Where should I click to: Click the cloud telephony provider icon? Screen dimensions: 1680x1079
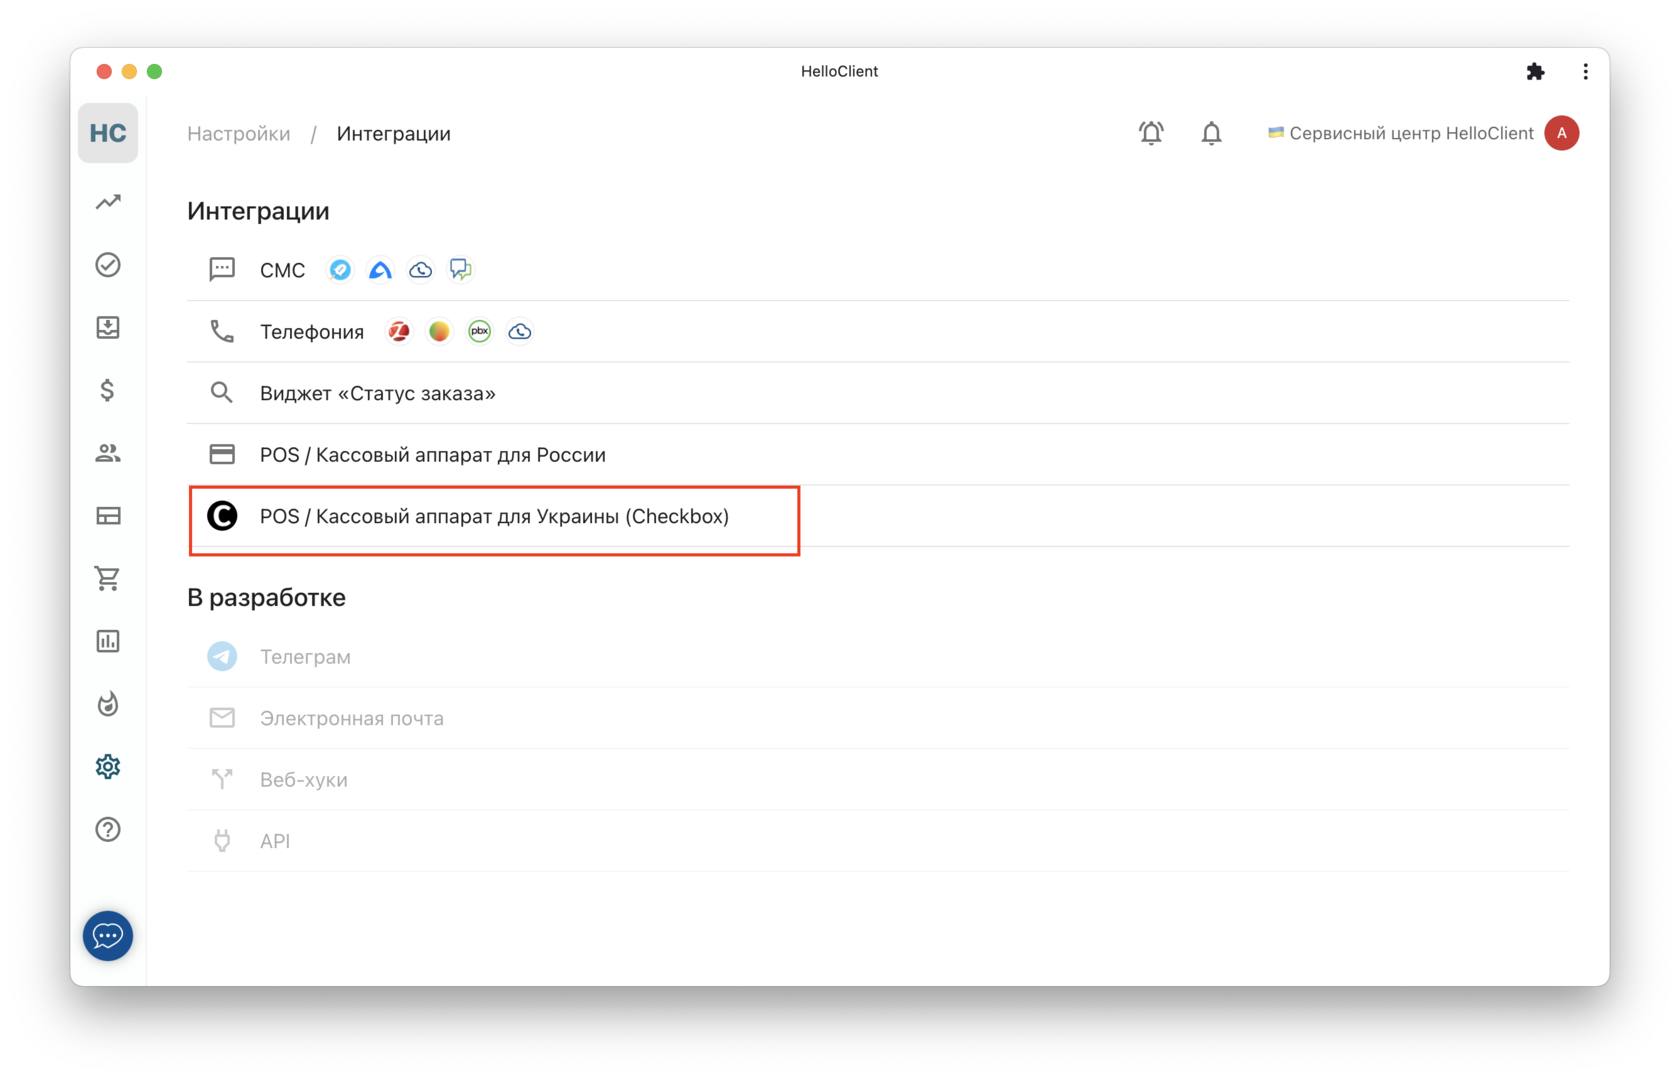click(x=519, y=332)
